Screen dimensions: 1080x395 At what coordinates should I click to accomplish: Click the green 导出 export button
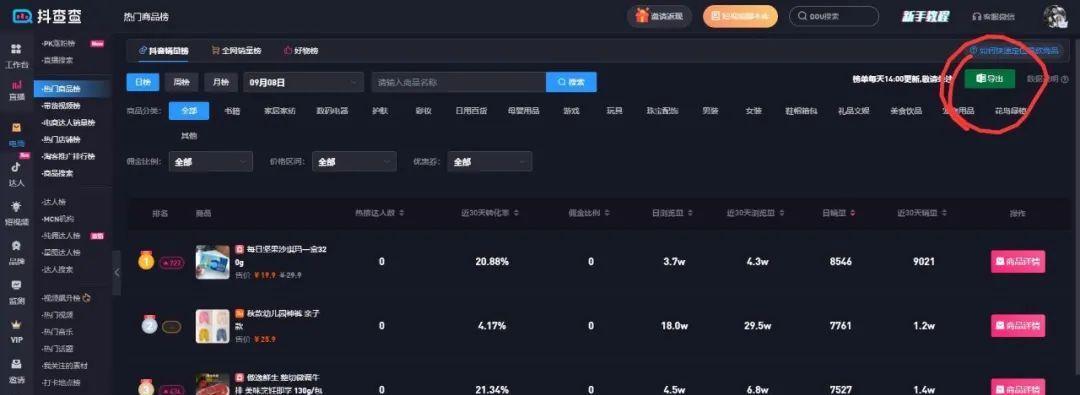tap(989, 79)
